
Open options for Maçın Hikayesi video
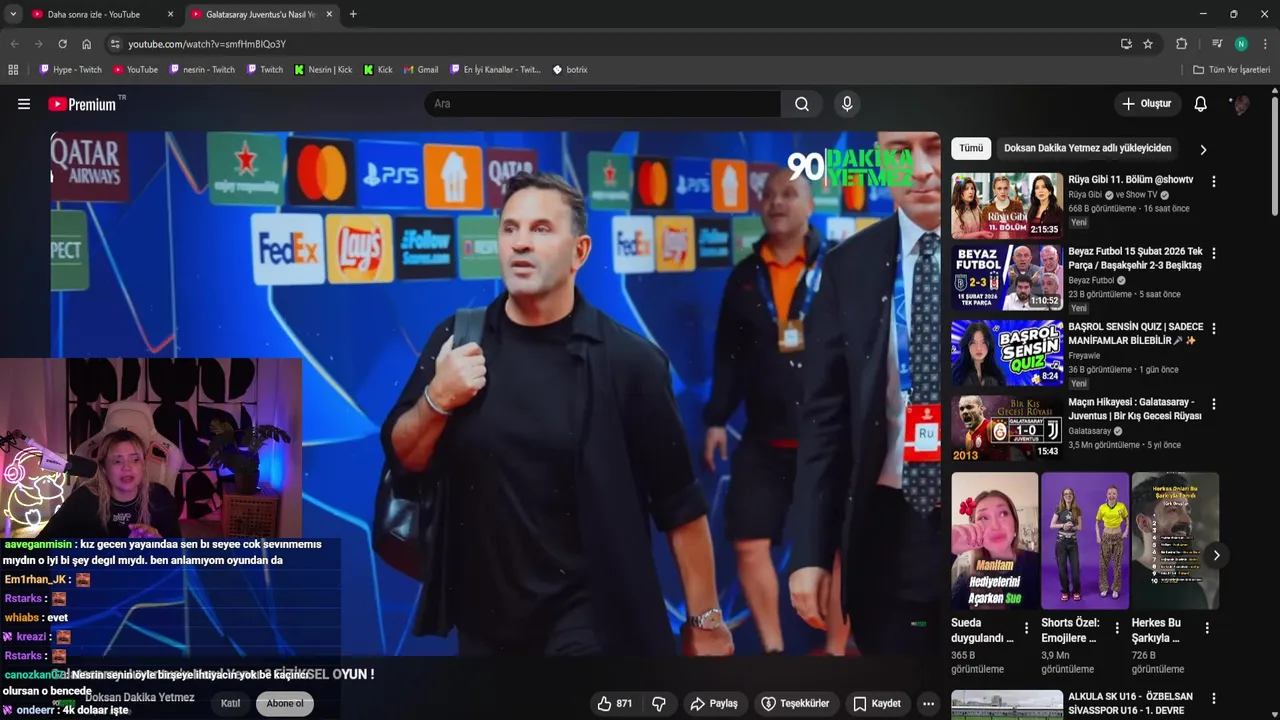point(1214,404)
